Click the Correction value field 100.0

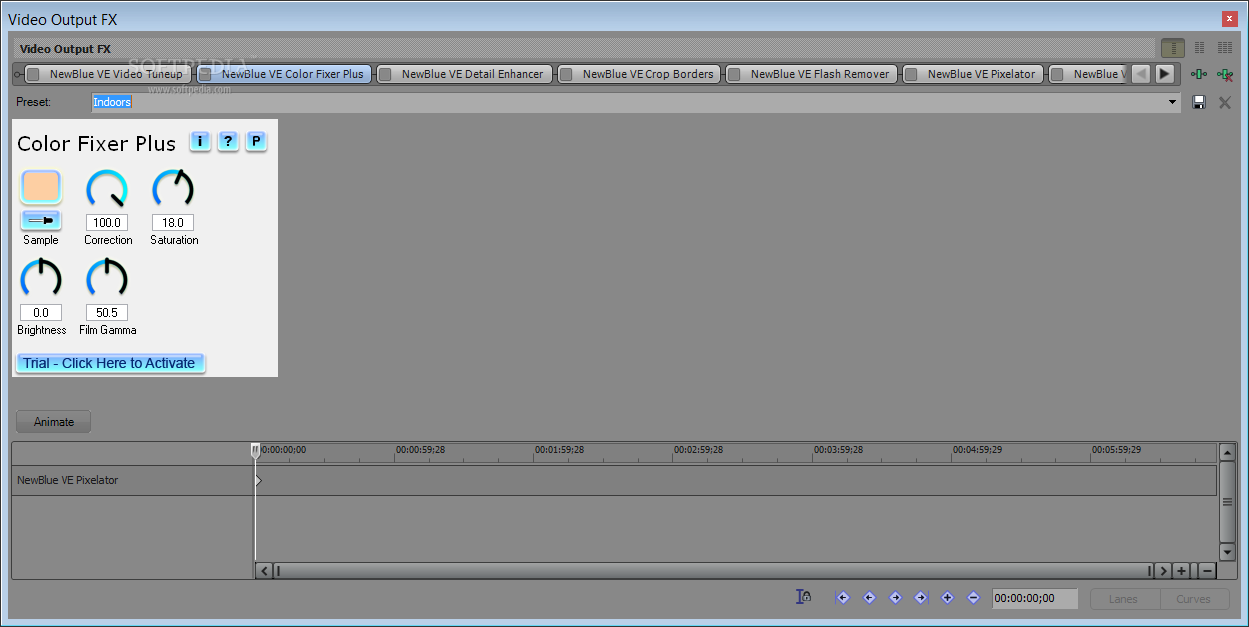107,222
